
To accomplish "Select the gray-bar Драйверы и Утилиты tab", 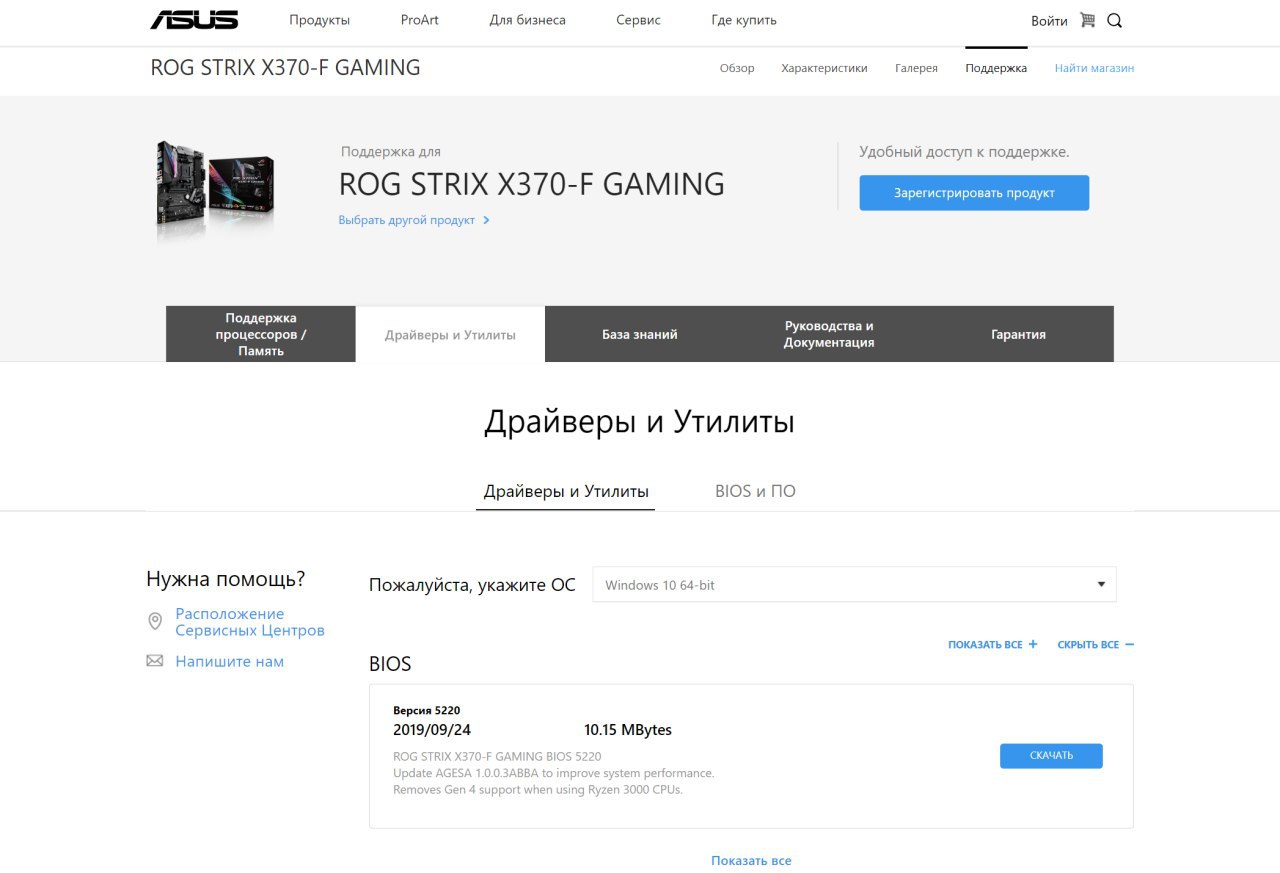I will point(450,334).
